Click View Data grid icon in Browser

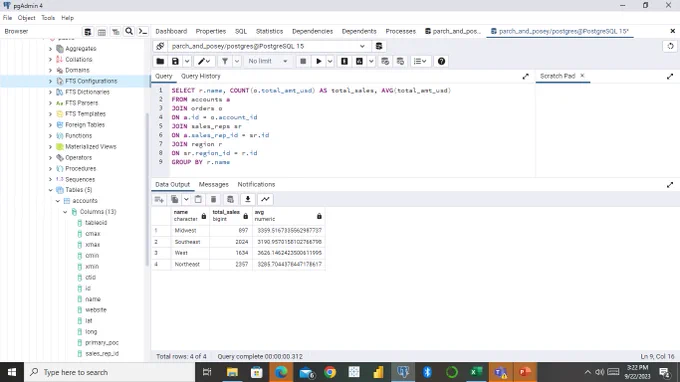click(101, 32)
